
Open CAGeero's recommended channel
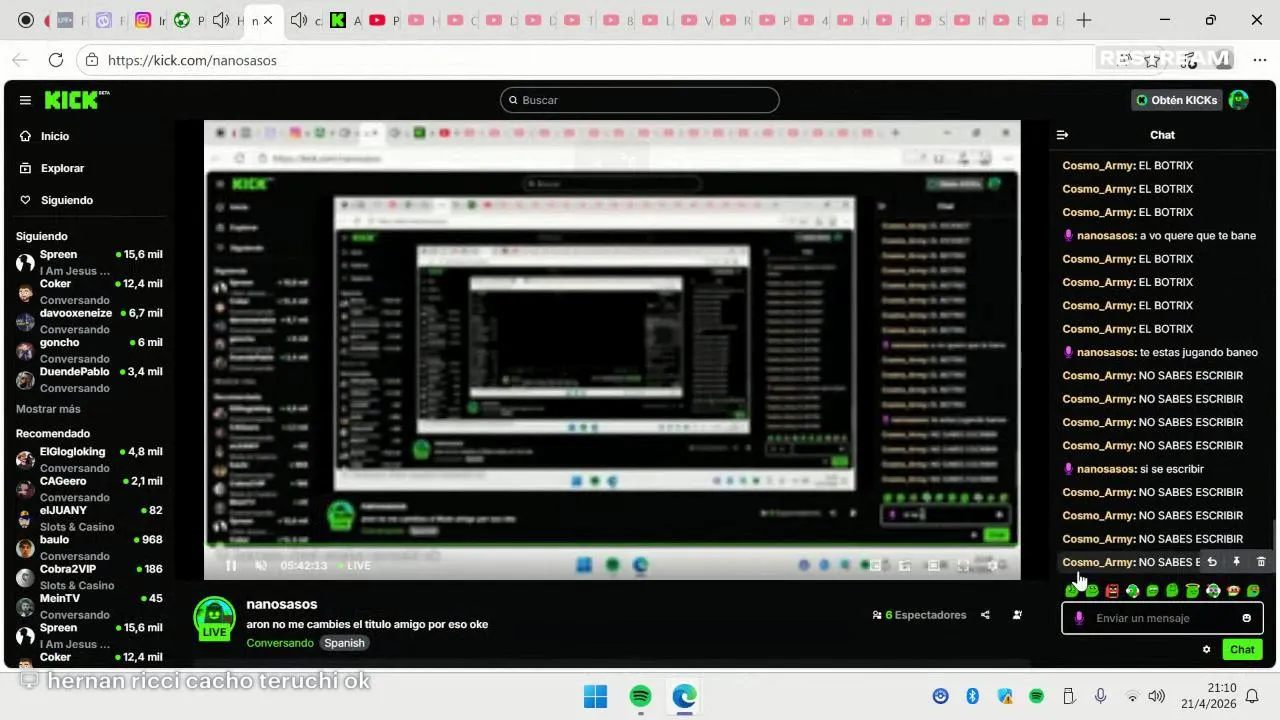pos(89,488)
